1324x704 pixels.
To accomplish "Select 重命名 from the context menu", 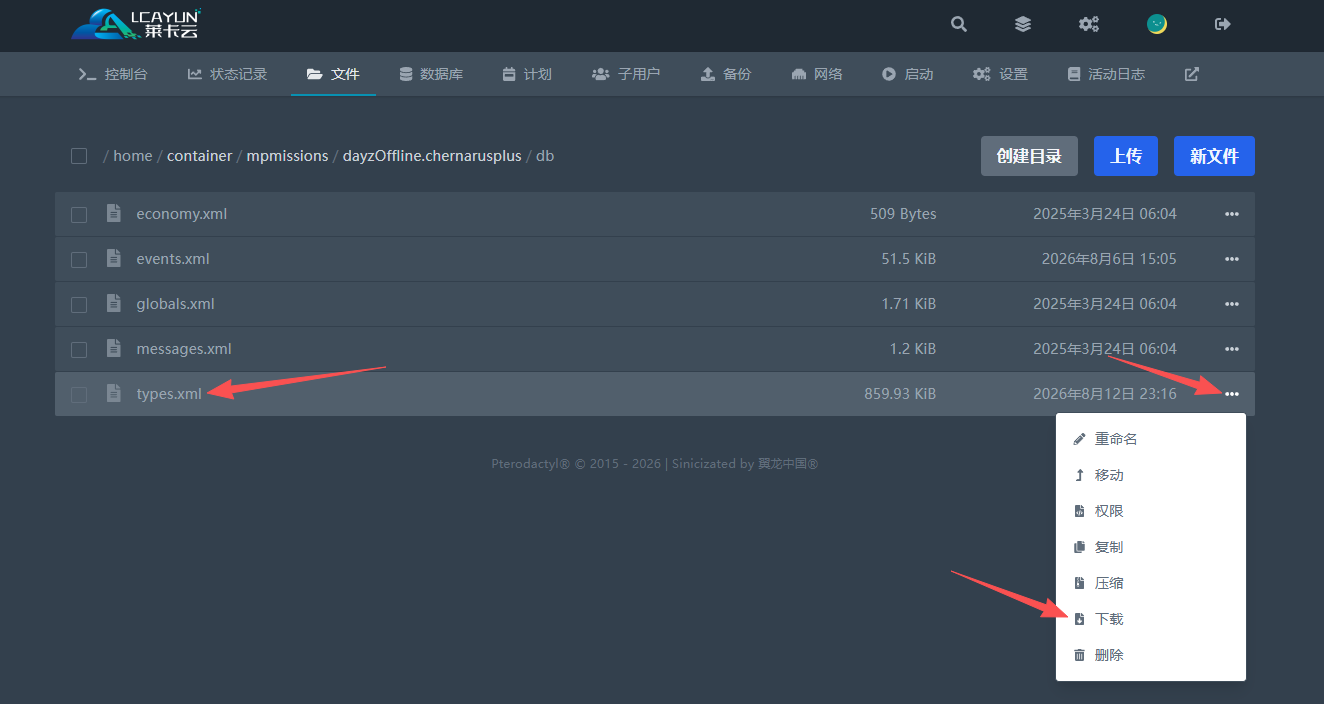I will click(1151, 439).
